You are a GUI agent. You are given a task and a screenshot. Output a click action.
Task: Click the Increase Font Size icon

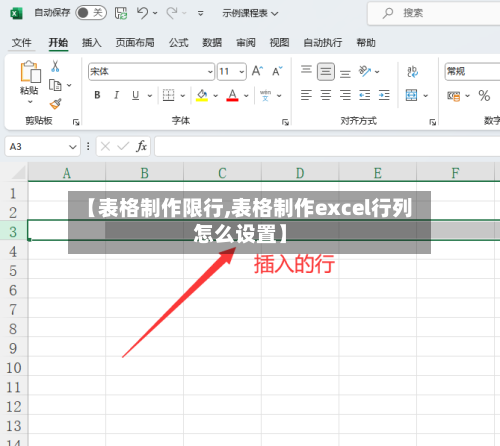click(x=257, y=71)
